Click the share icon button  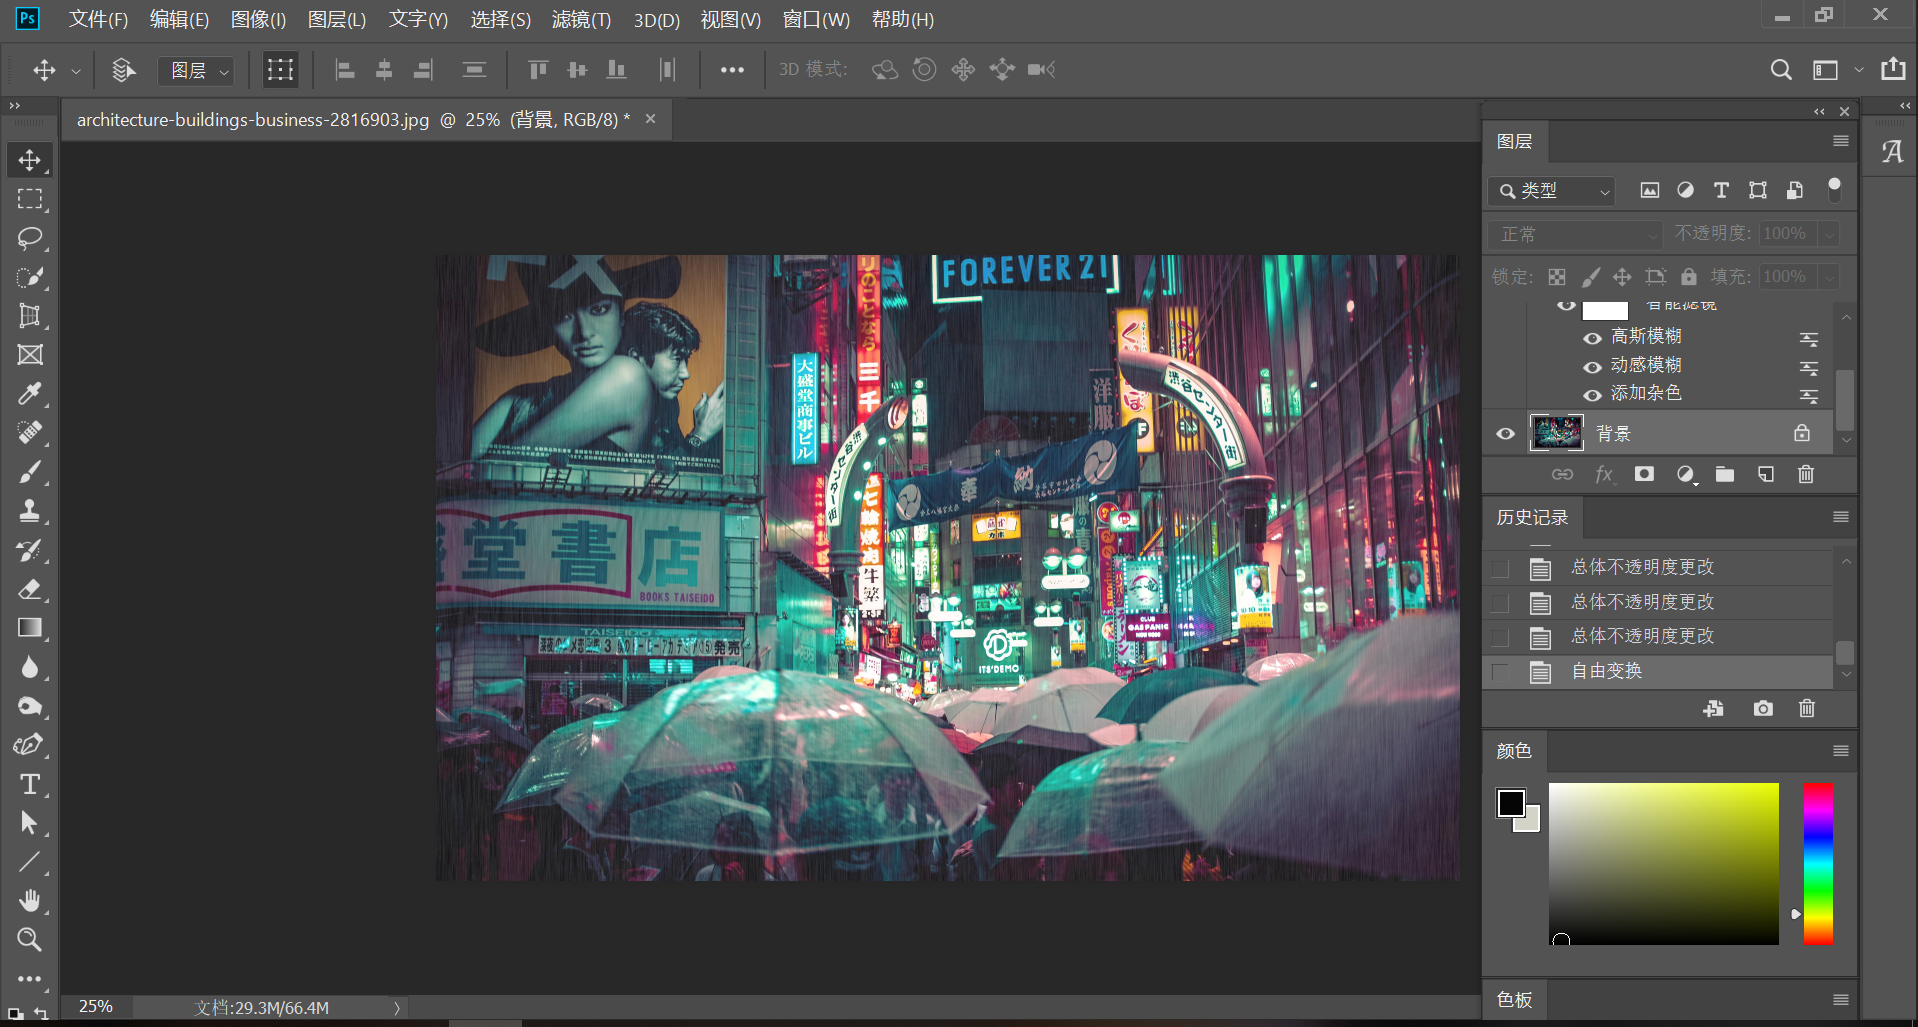[x=1893, y=70]
